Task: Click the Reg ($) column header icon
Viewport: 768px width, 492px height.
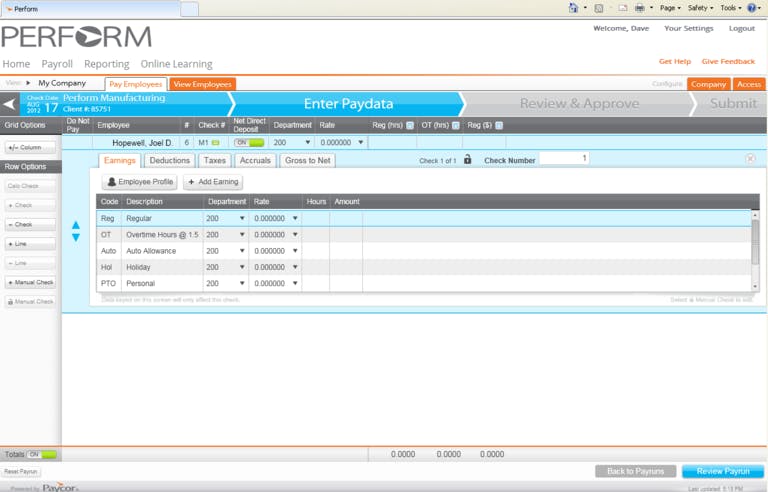Action: click(x=499, y=125)
